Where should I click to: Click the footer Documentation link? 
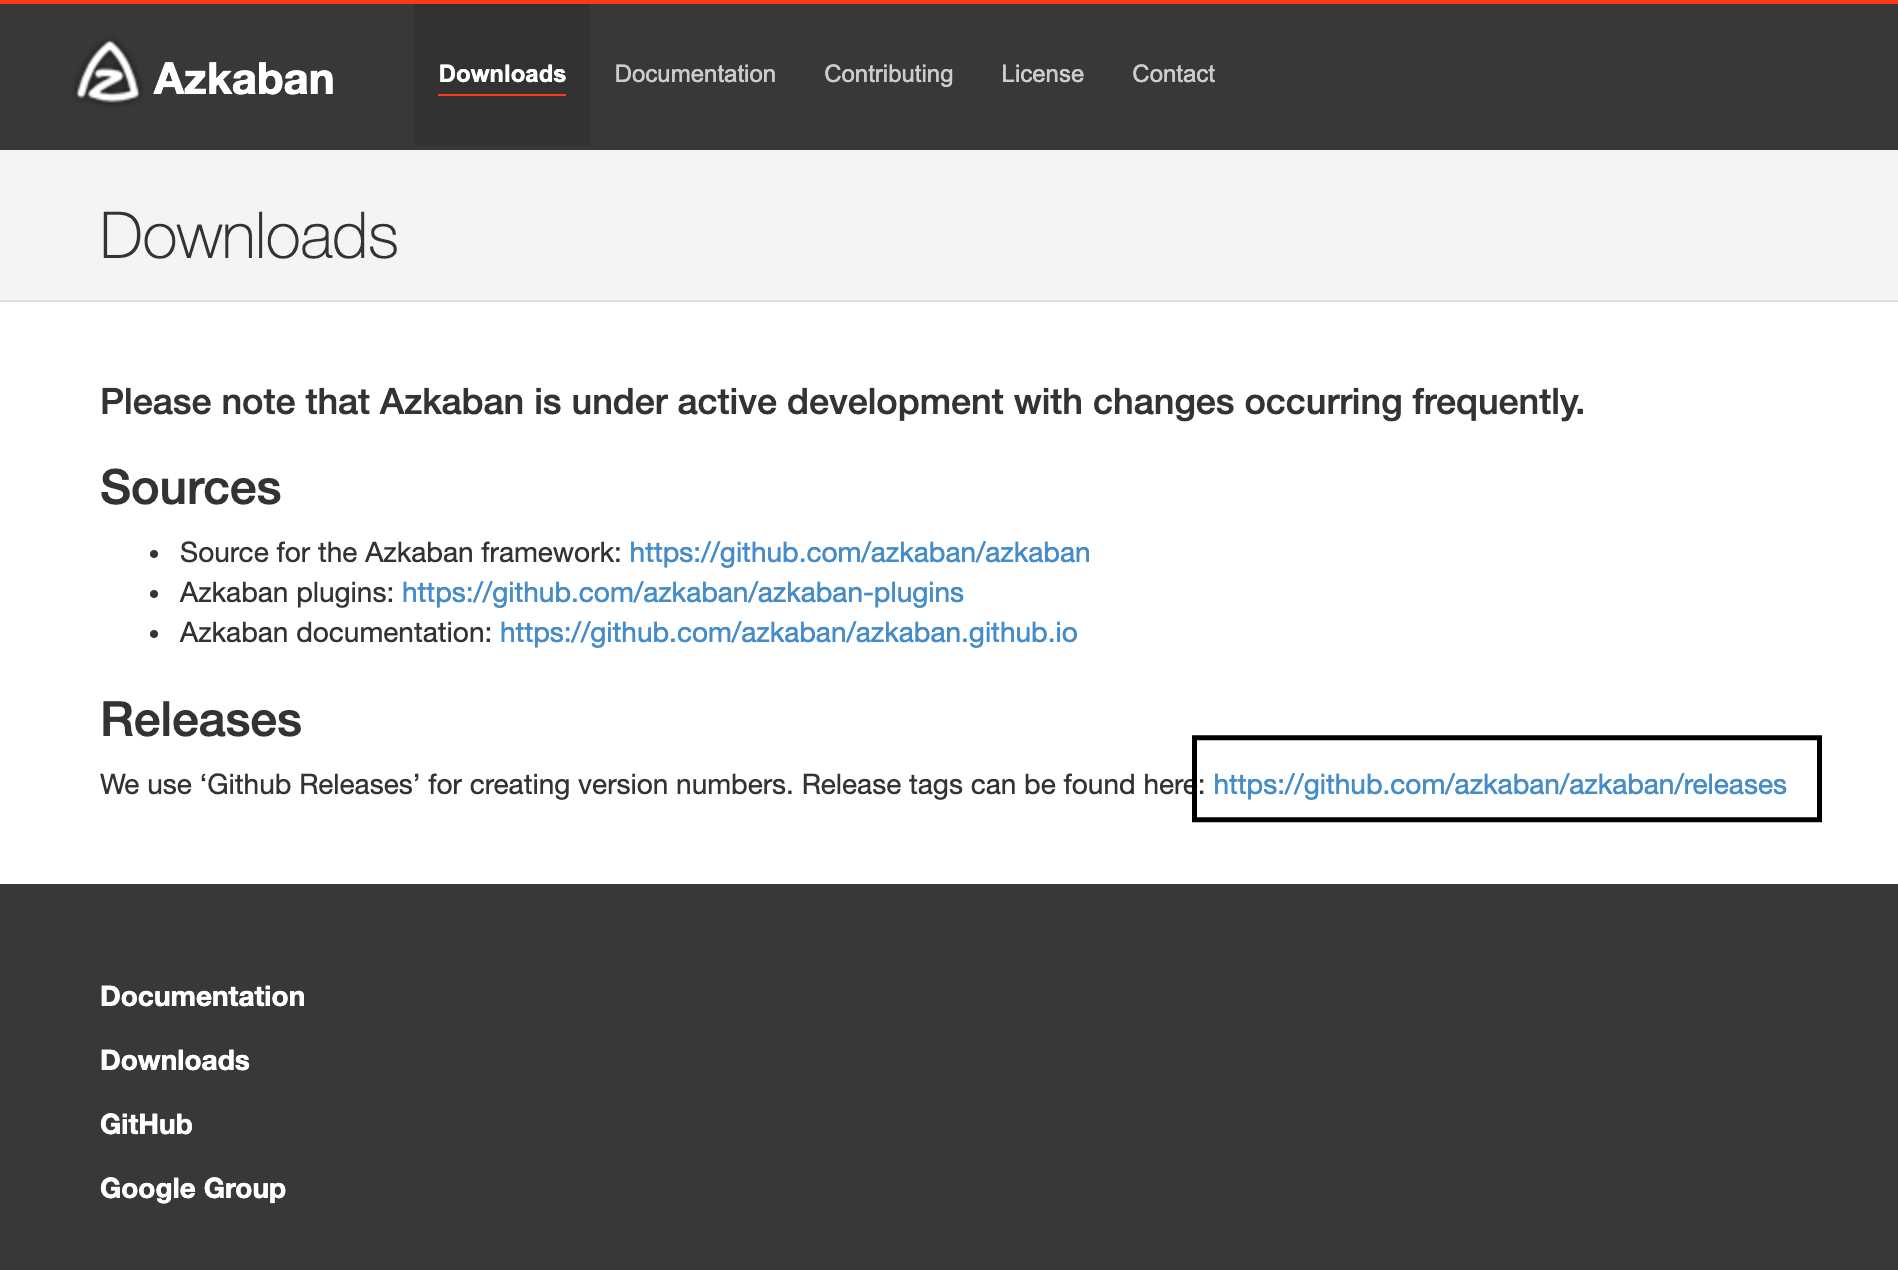pyautogui.click(x=202, y=996)
